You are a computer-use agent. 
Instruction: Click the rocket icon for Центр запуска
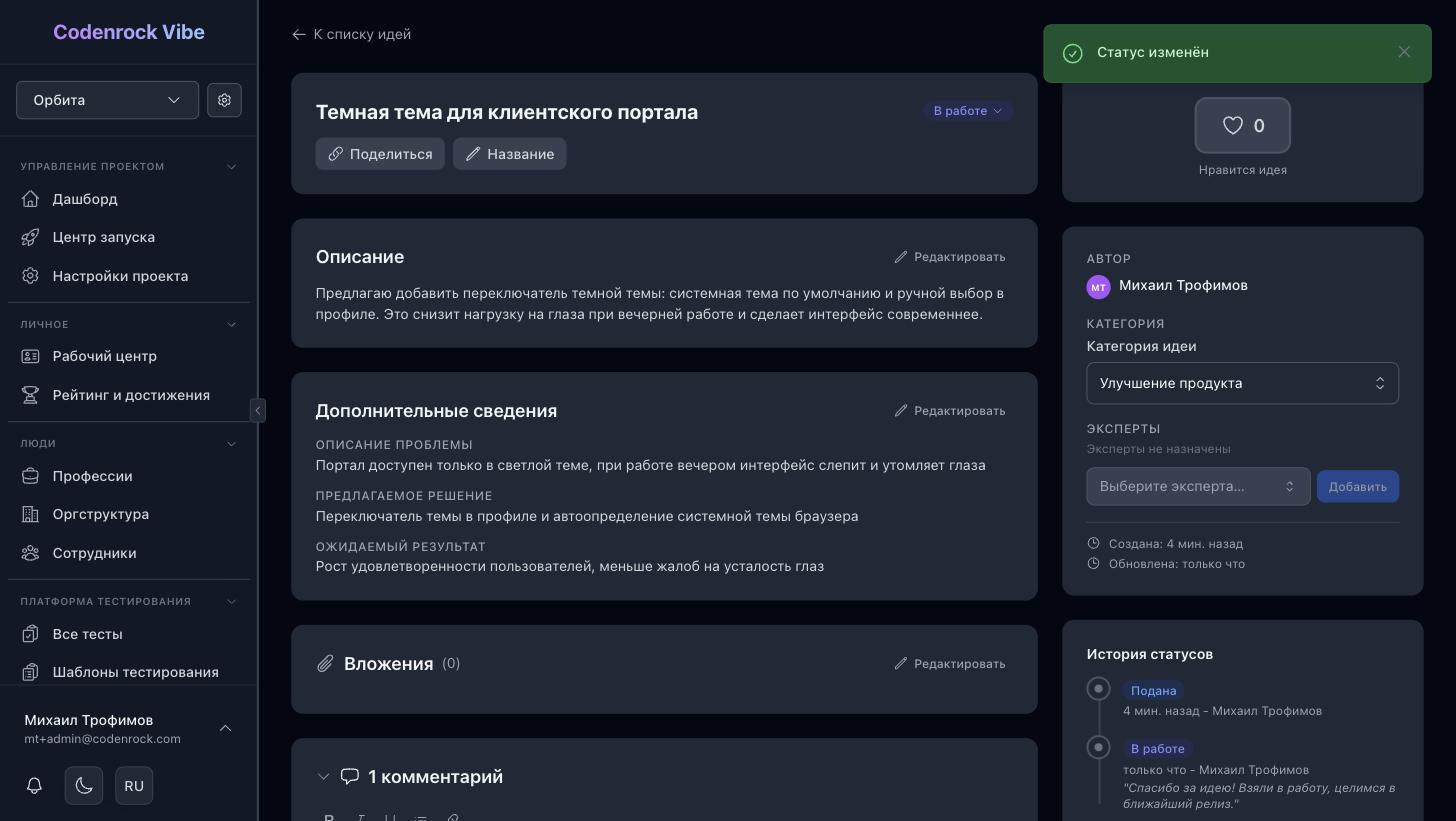(x=31, y=237)
